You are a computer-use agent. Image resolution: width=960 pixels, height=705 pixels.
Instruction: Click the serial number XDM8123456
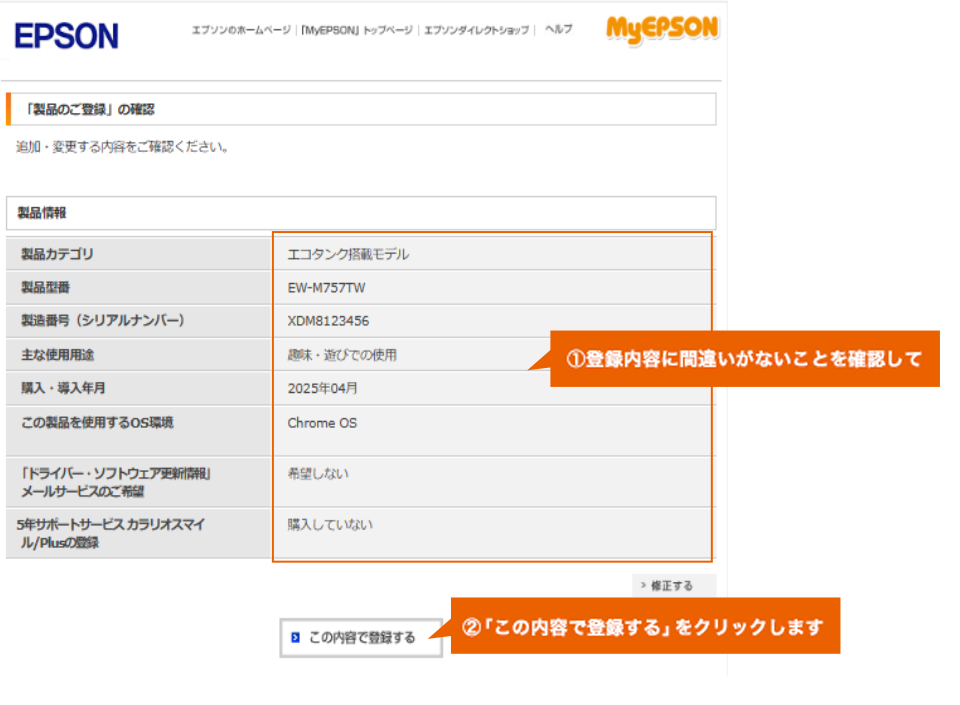point(328,321)
